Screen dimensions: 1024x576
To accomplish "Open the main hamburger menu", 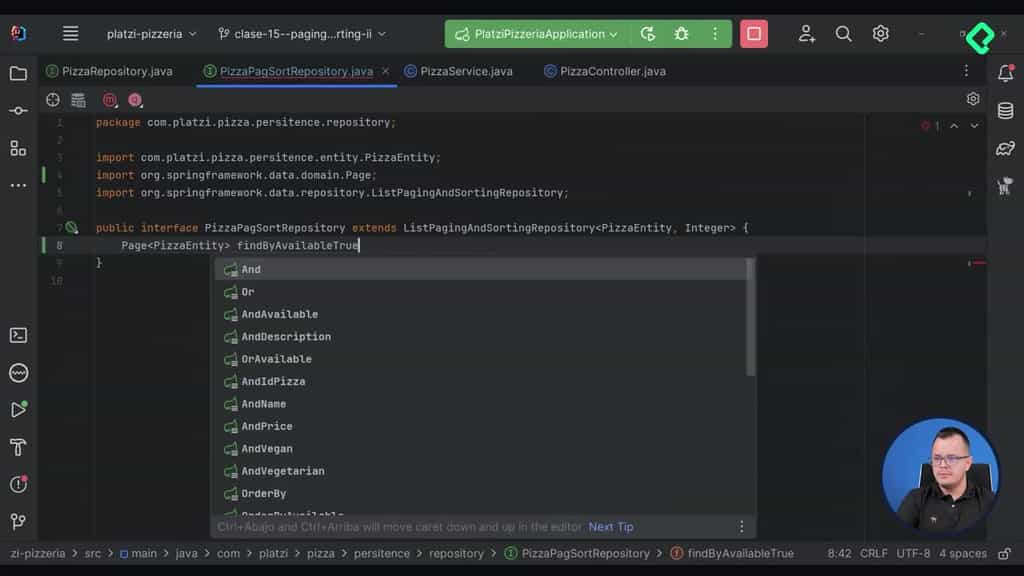I will [x=70, y=33].
